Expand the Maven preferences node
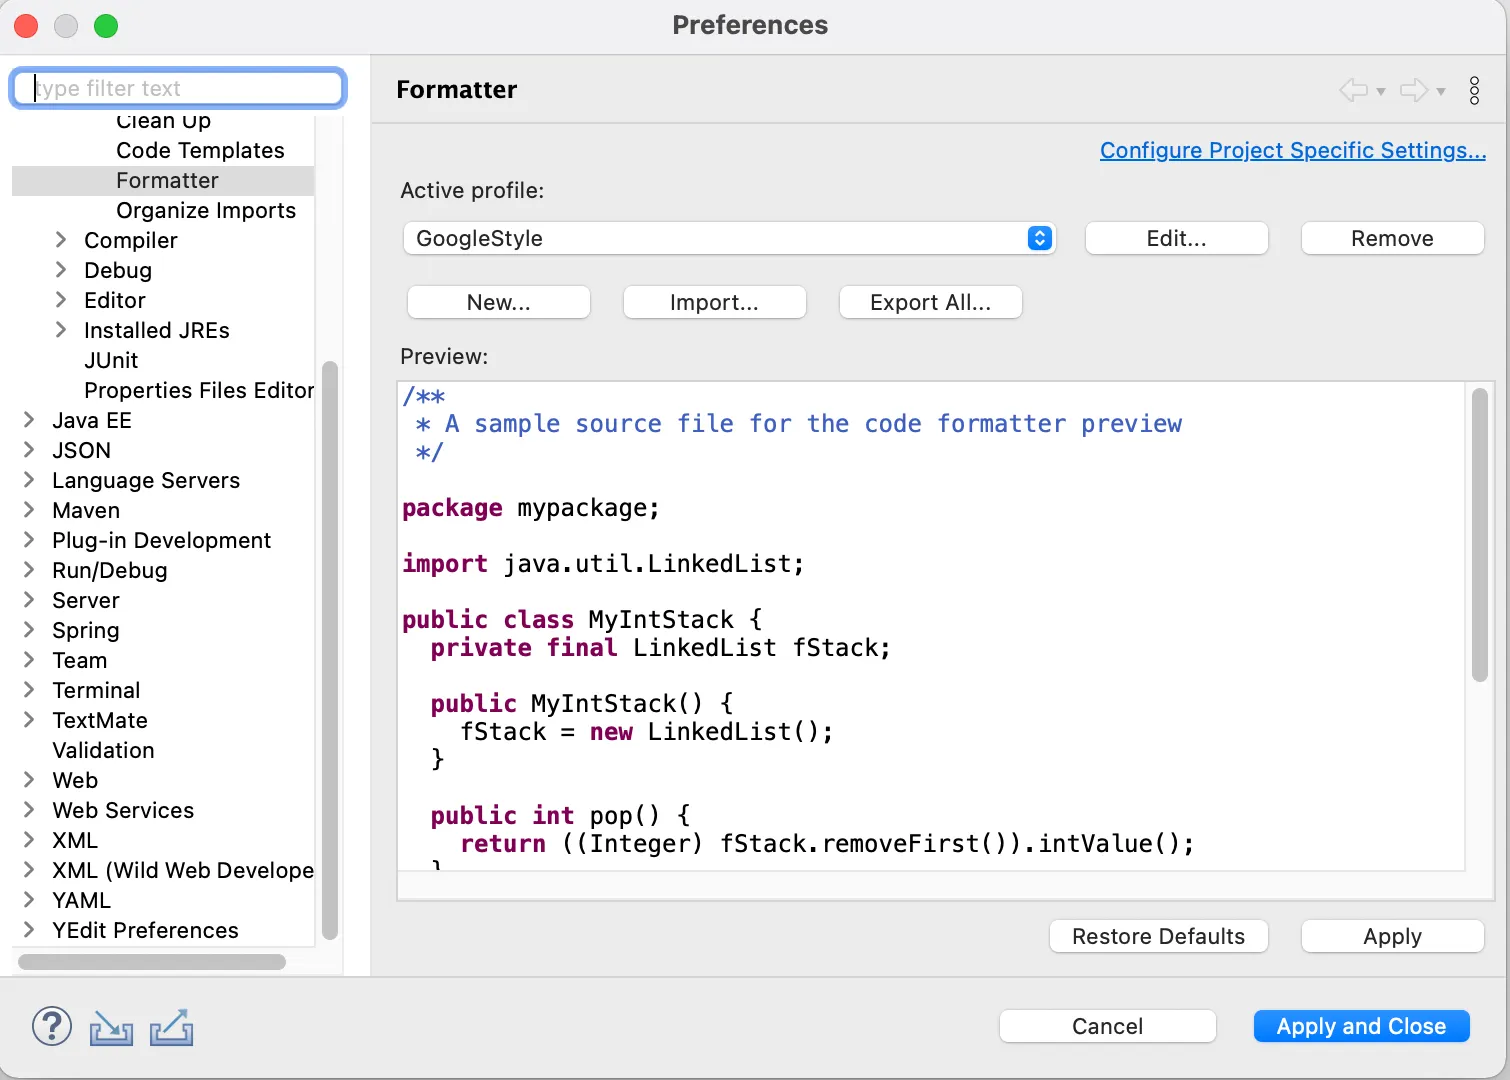Screen dimensions: 1510x1080 (x=29, y=510)
